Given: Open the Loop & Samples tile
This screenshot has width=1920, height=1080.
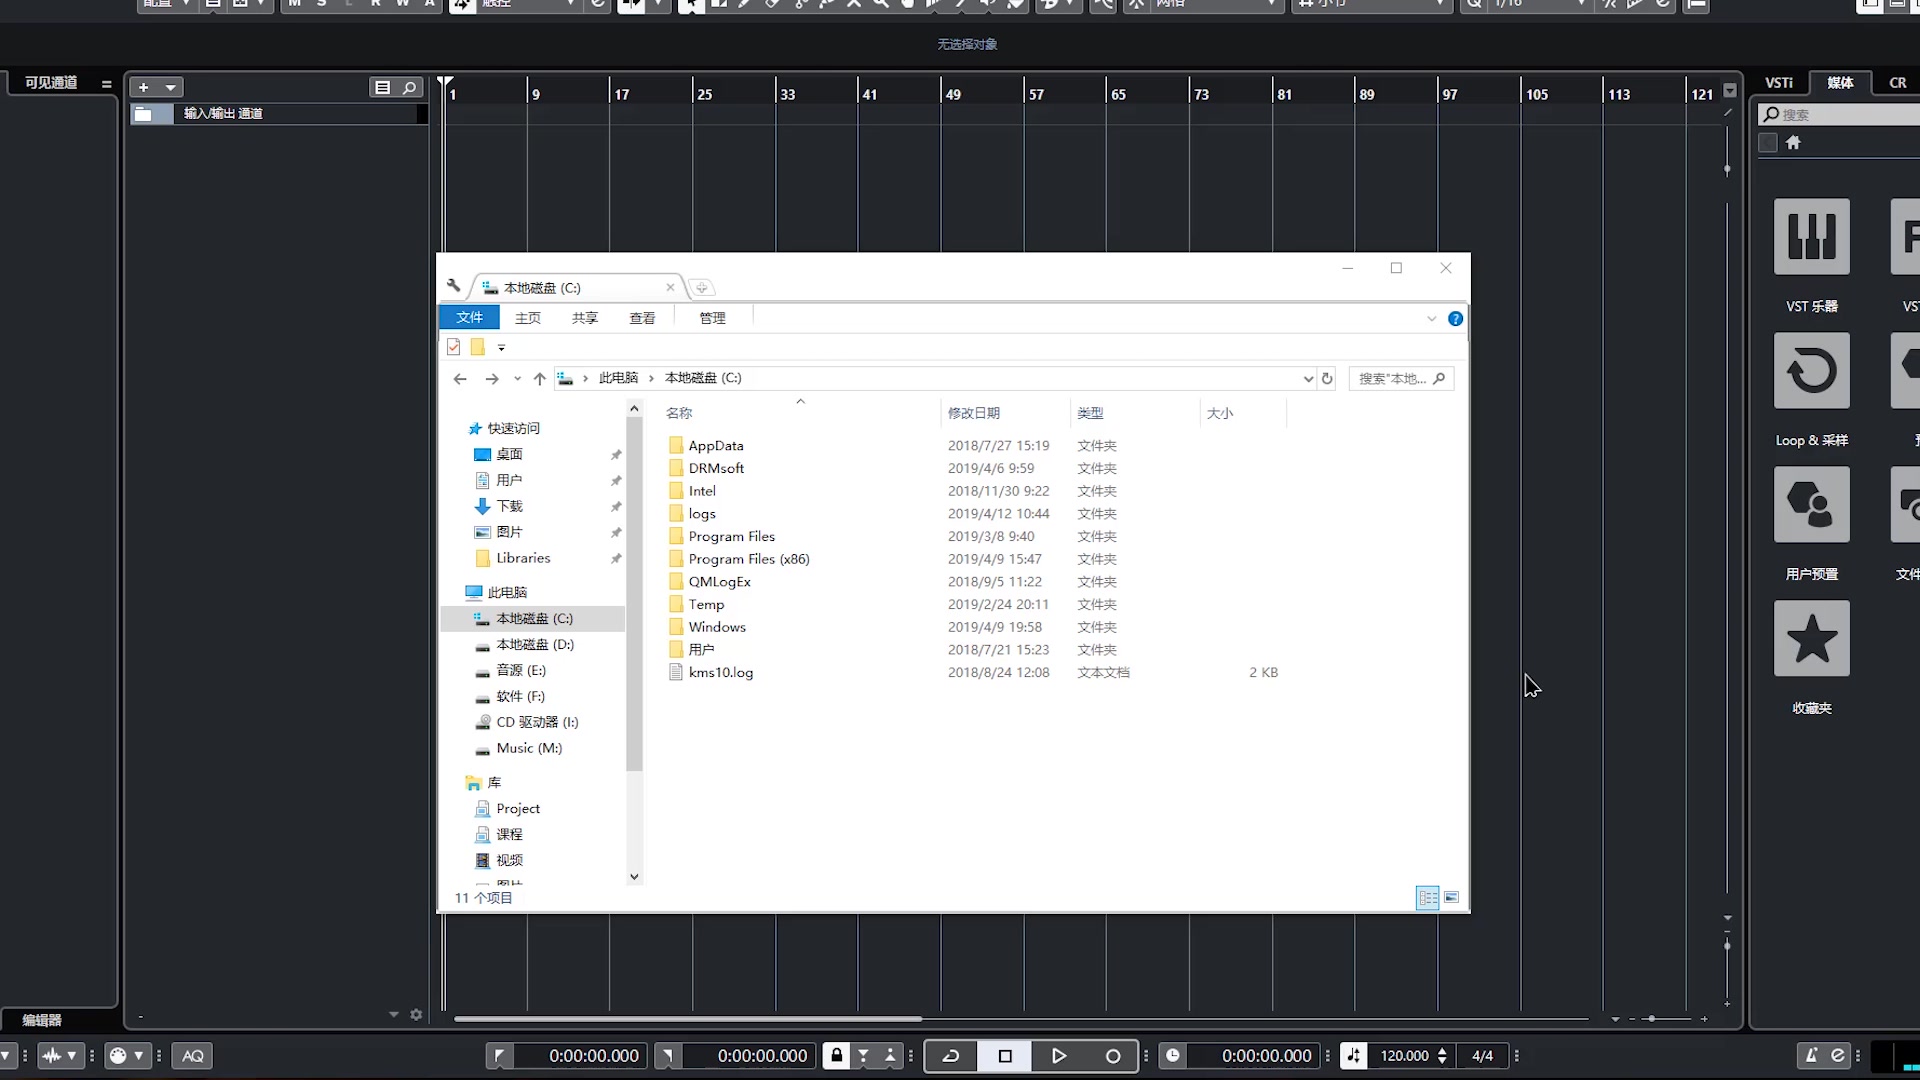Looking at the screenshot, I should coord(1811,371).
